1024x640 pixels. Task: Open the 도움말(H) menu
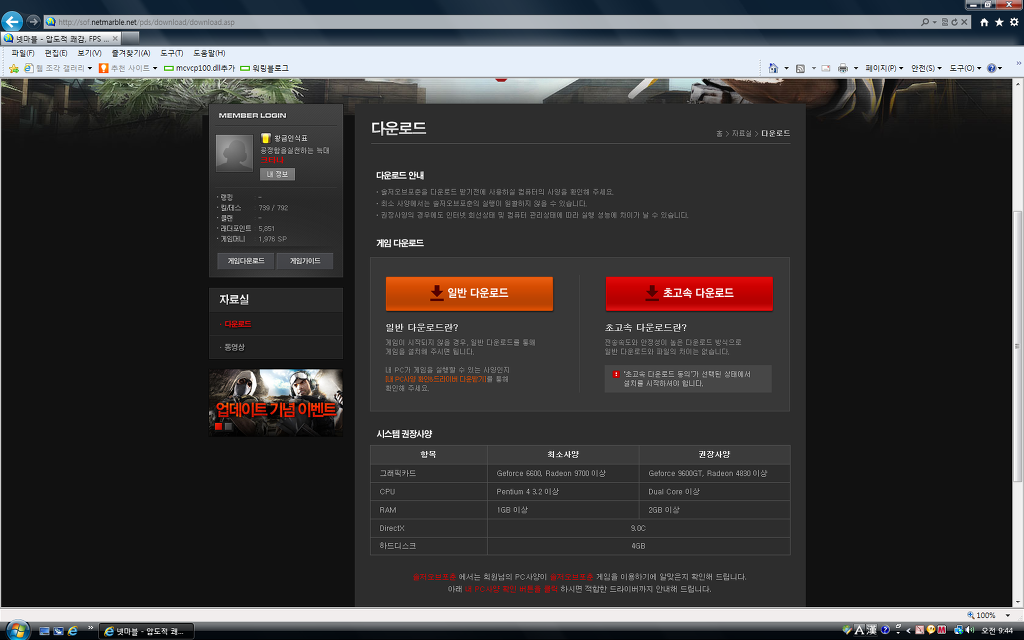click(x=209, y=53)
